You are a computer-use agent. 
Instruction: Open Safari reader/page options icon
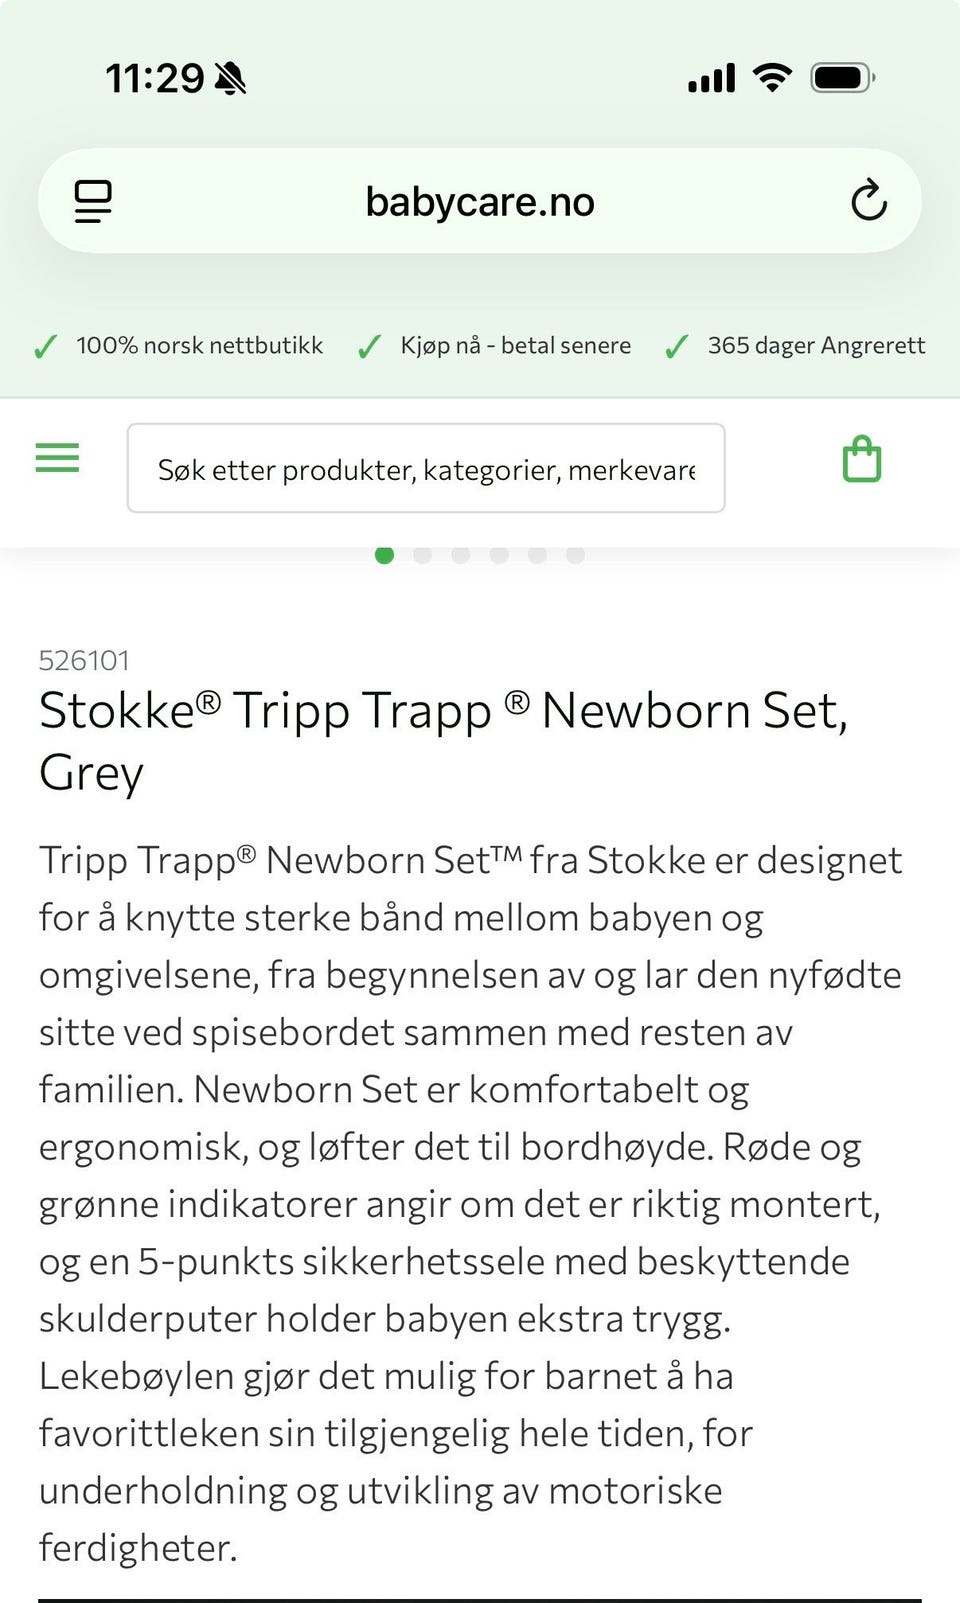pyautogui.click(x=93, y=201)
